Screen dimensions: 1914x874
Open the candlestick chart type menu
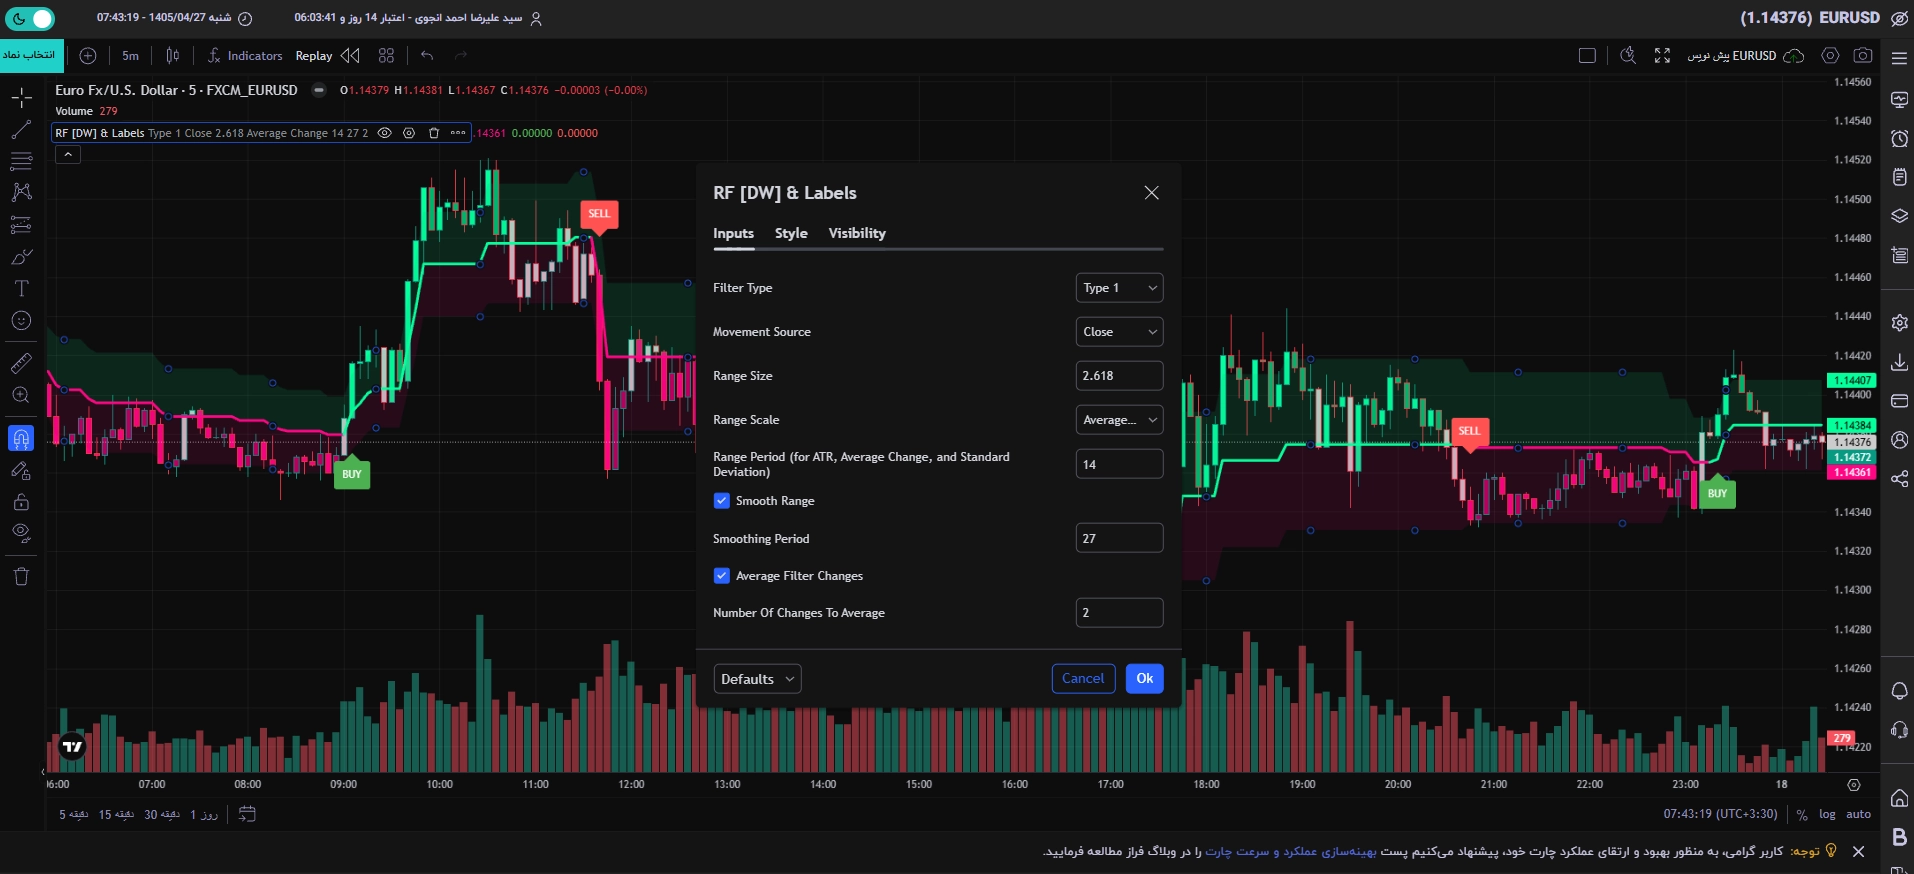[173, 56]
